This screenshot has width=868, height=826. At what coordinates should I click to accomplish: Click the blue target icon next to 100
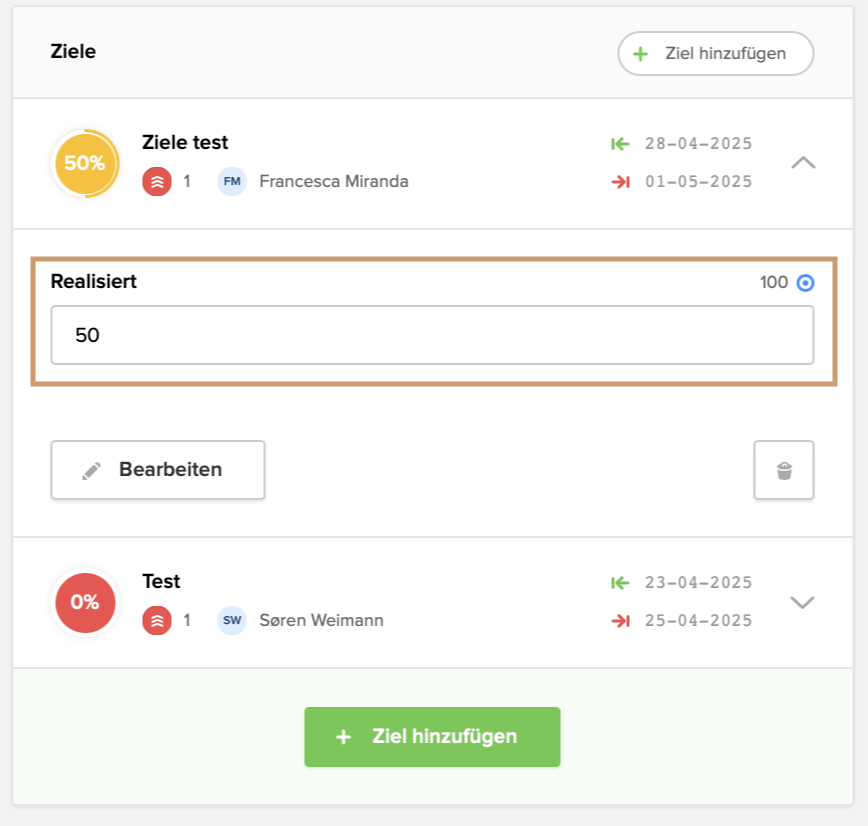(x=805, y=283)
